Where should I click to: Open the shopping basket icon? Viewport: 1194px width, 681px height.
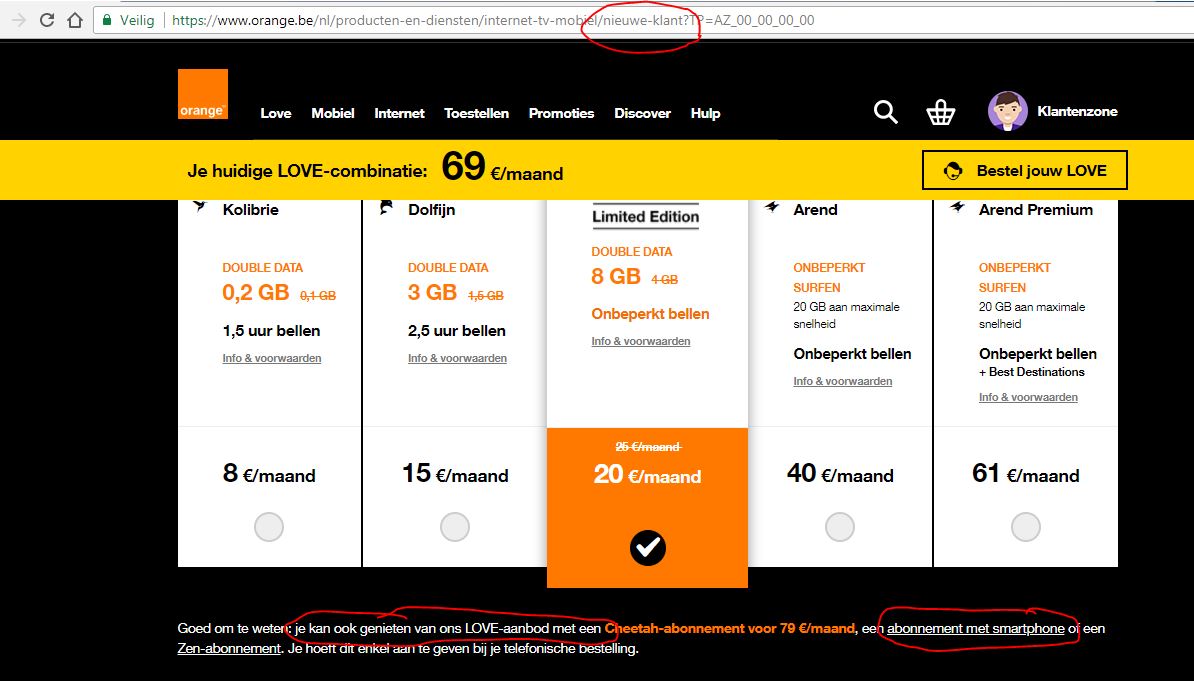[940, 113]
